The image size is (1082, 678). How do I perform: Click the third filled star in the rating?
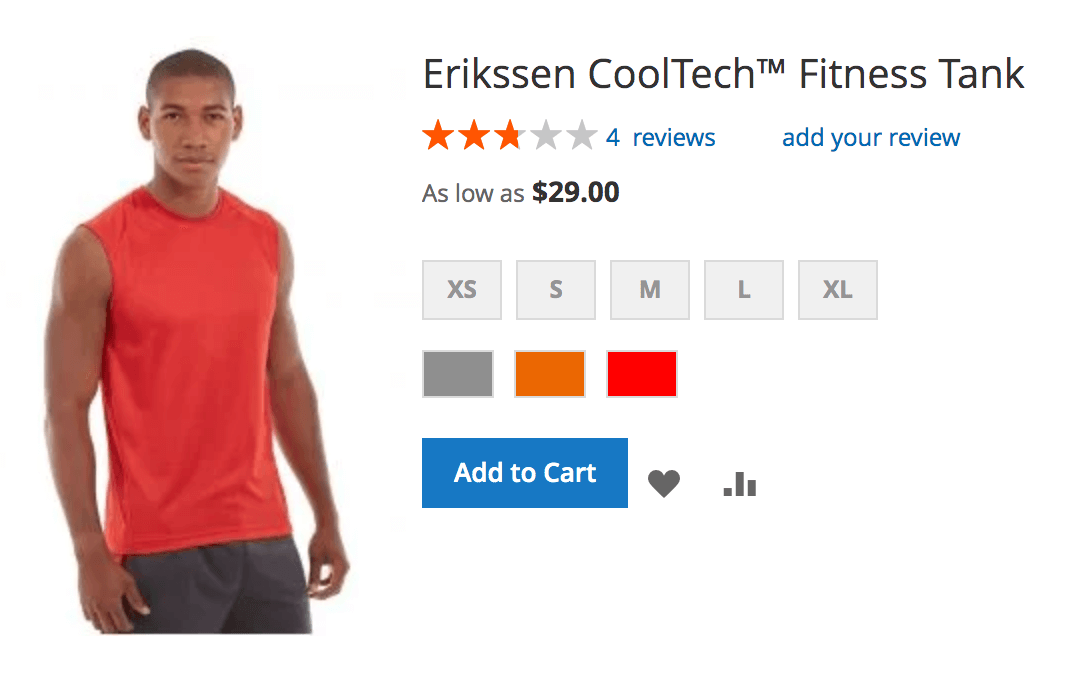(x=509, y=136)
